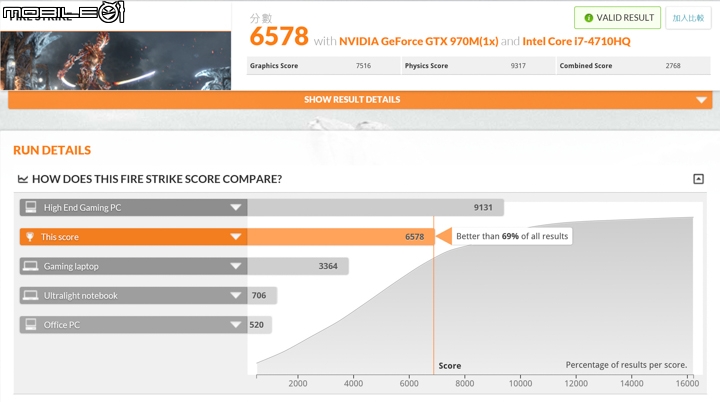Click the Physics Score label
The width and height of the screenshot is (720, 402).
pyautogui.click(x=426, y=66)
